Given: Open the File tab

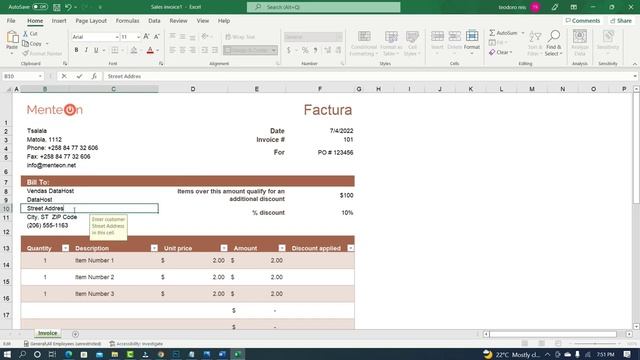Looking at the screenshot, I should coord(11,21).
